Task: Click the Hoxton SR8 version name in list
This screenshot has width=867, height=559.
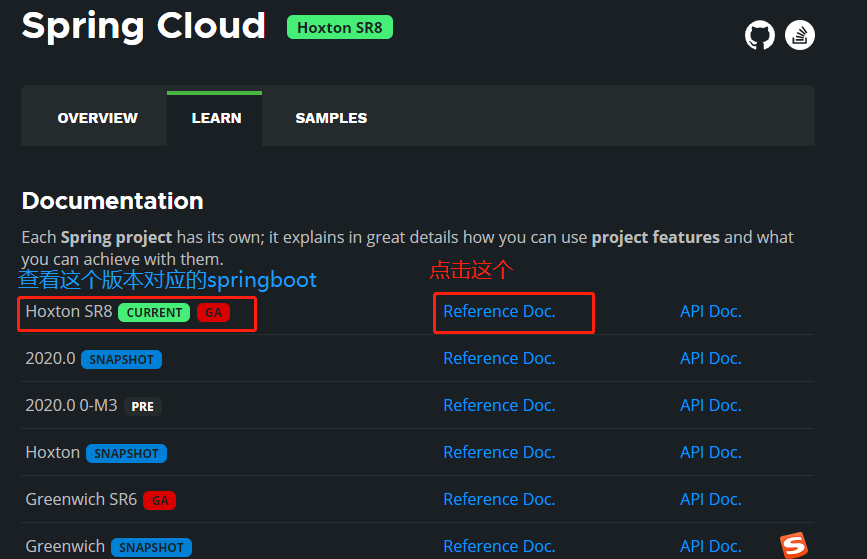Action: 69,311
